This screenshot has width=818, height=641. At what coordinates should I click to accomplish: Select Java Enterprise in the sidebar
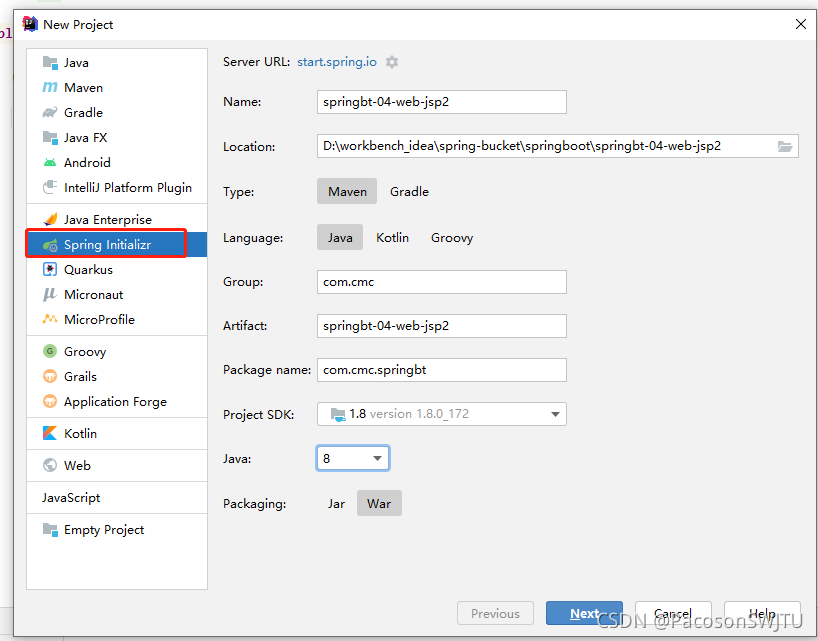[x=117, y=220]
